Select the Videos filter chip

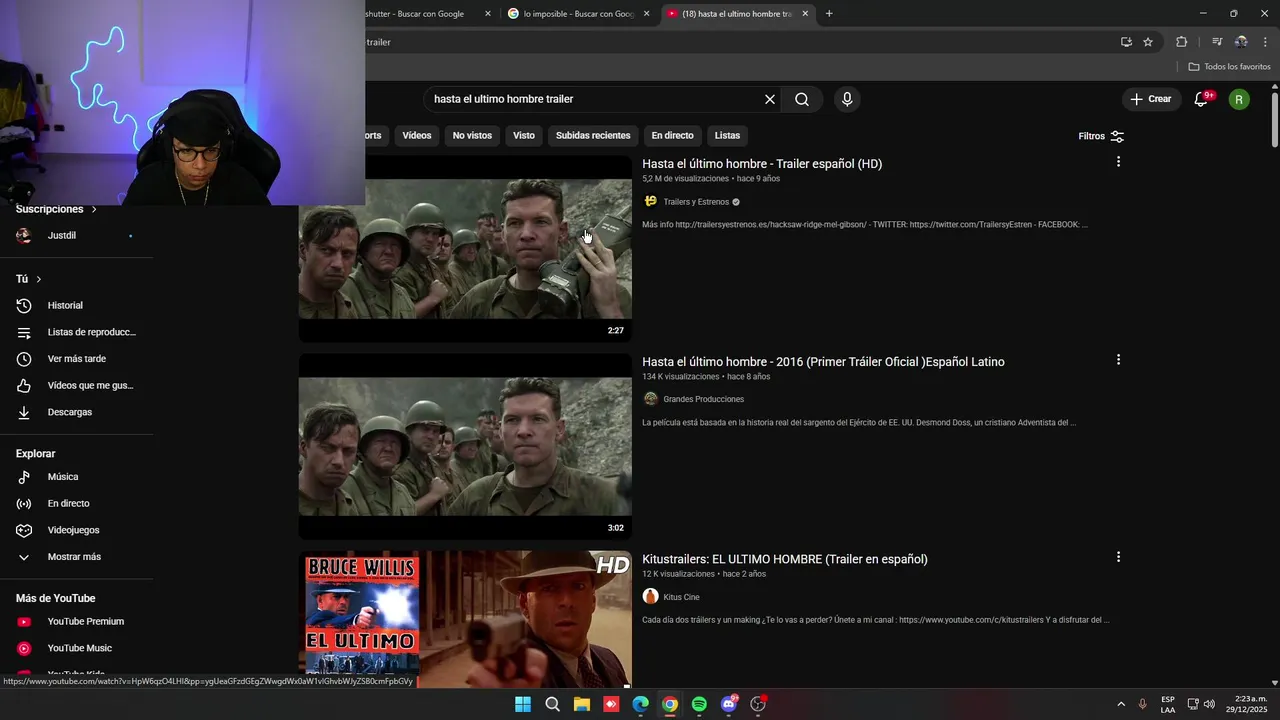pyautogui.click(x=417, y=135)
